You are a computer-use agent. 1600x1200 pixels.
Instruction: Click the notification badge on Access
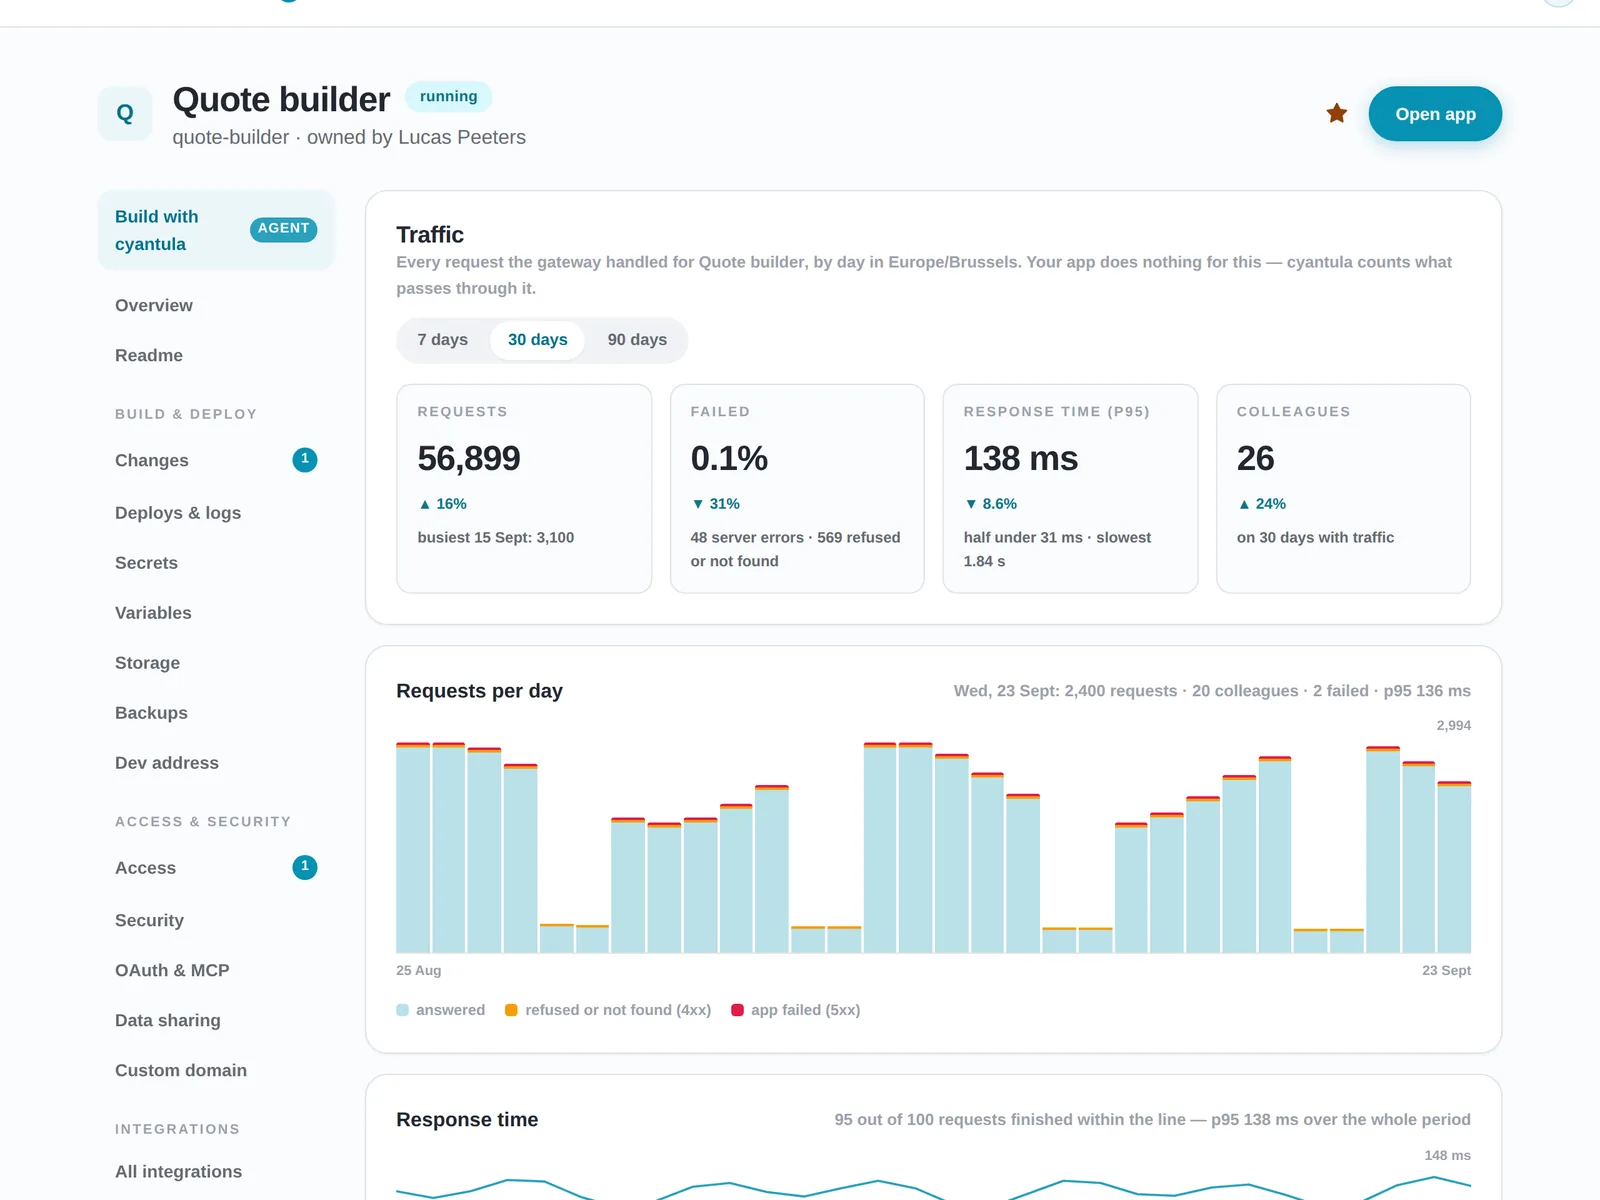305,867
